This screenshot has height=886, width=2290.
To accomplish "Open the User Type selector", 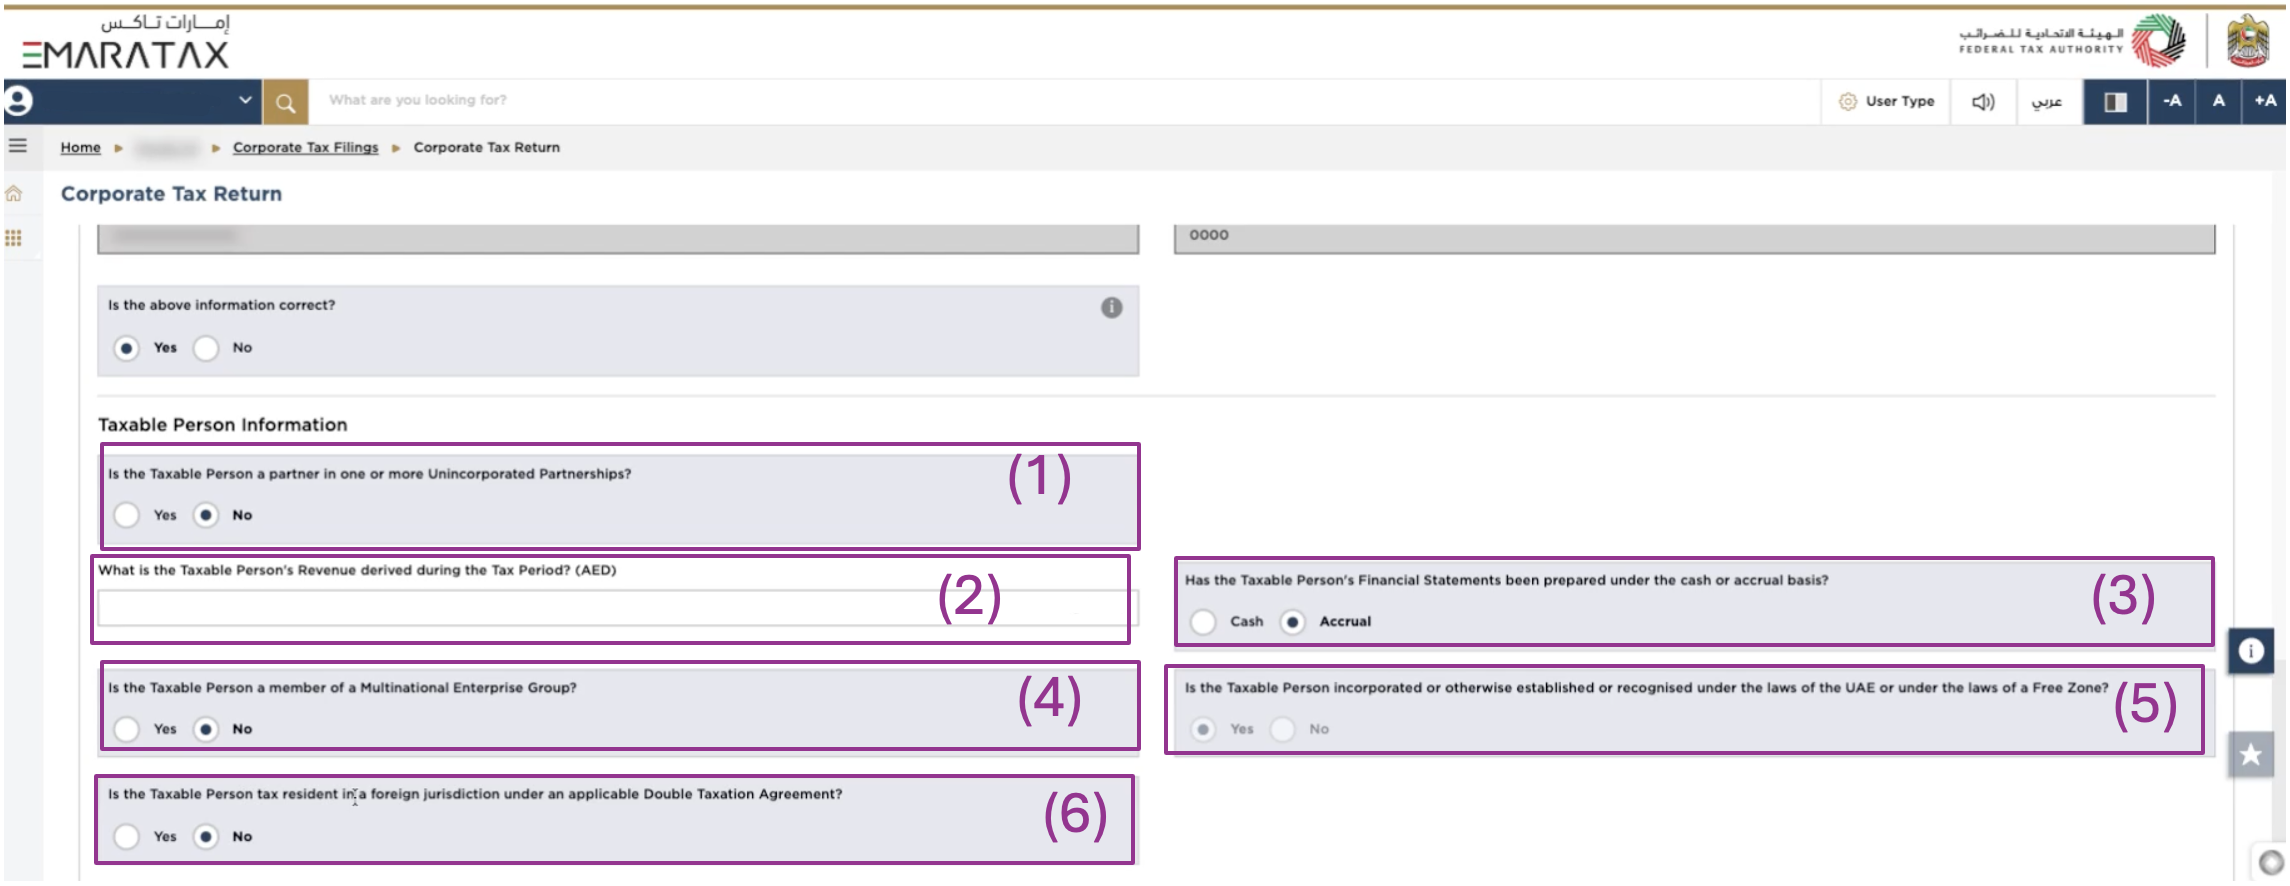I will pos(1886,101).
